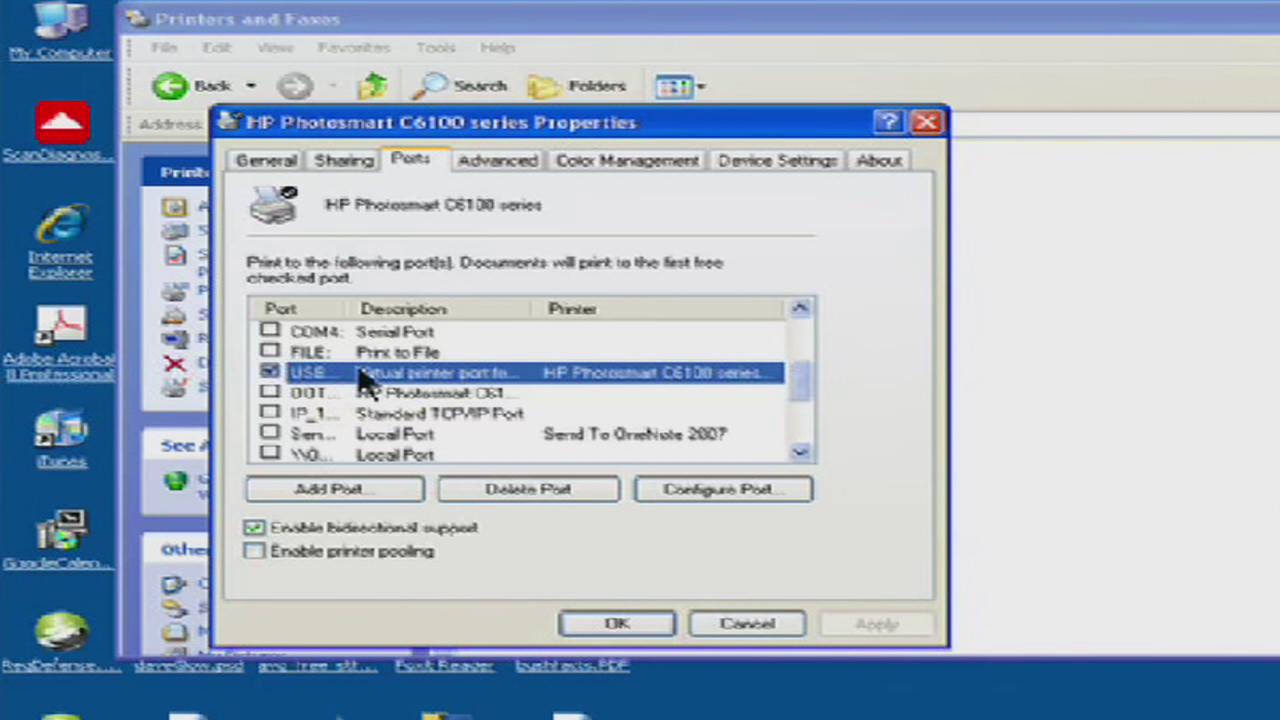Image resolution: width=1280 pixels, height=720 pixels.
Task: Toggle Enable printer pooling
Action: pos(254,551)
